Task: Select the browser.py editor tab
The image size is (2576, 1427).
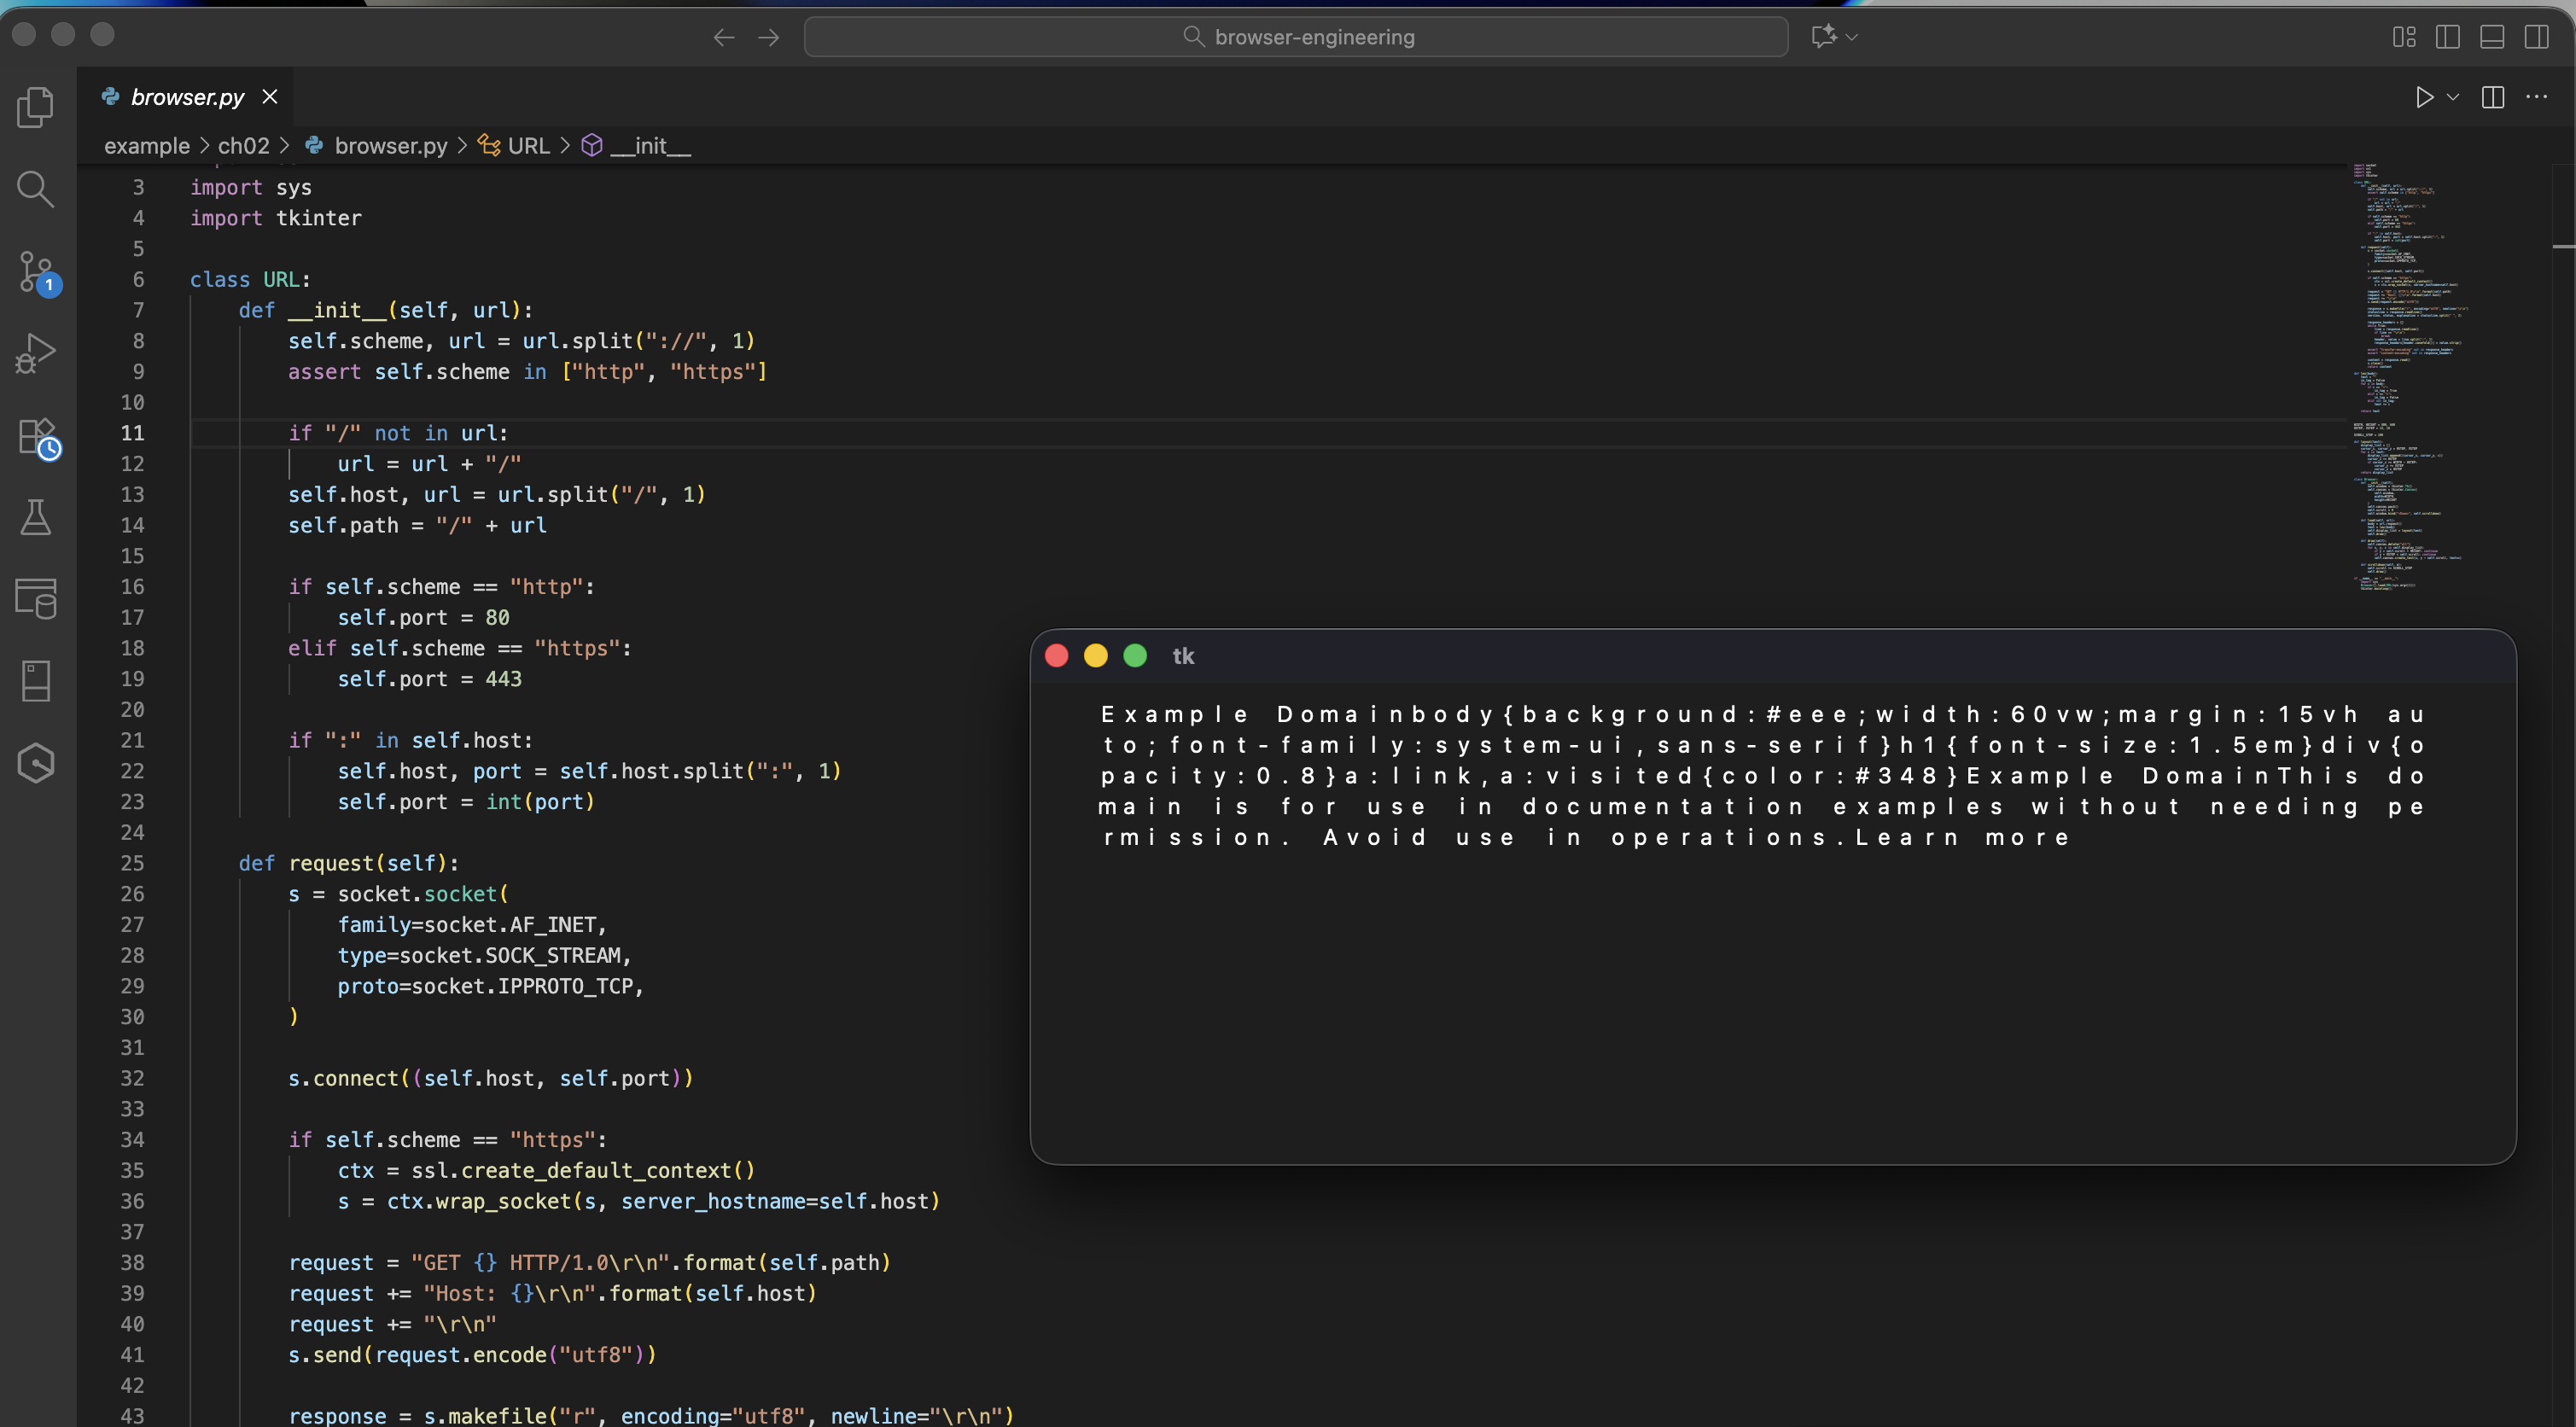Action: (187, 97)
